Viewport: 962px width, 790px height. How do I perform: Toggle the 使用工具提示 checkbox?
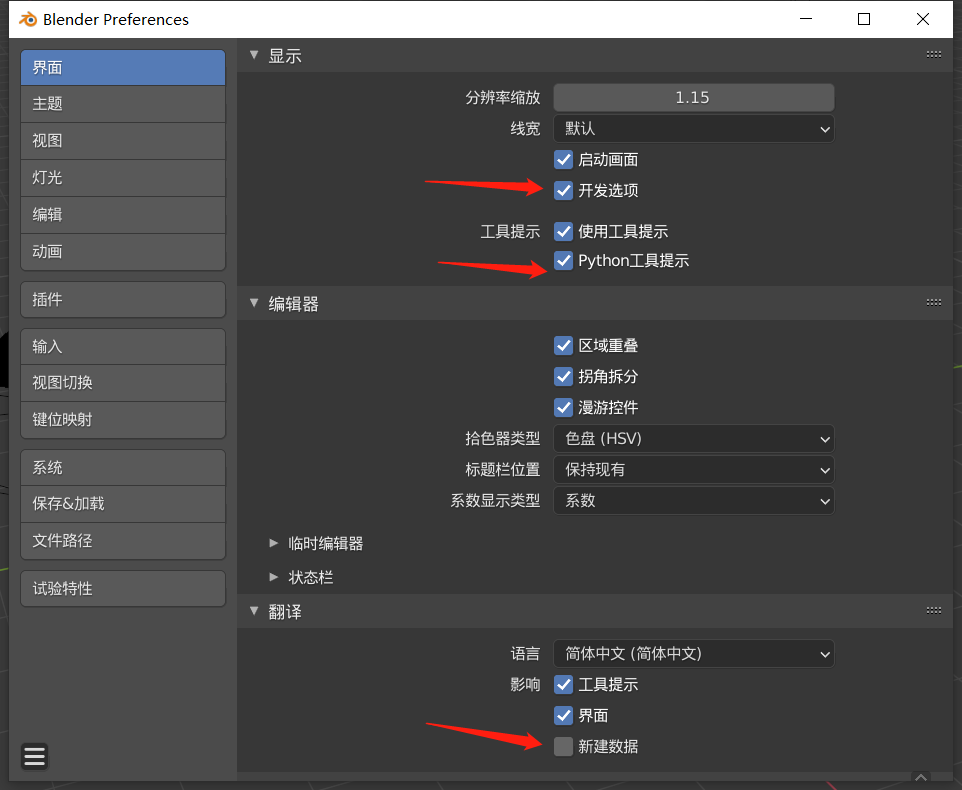point(563,231)
